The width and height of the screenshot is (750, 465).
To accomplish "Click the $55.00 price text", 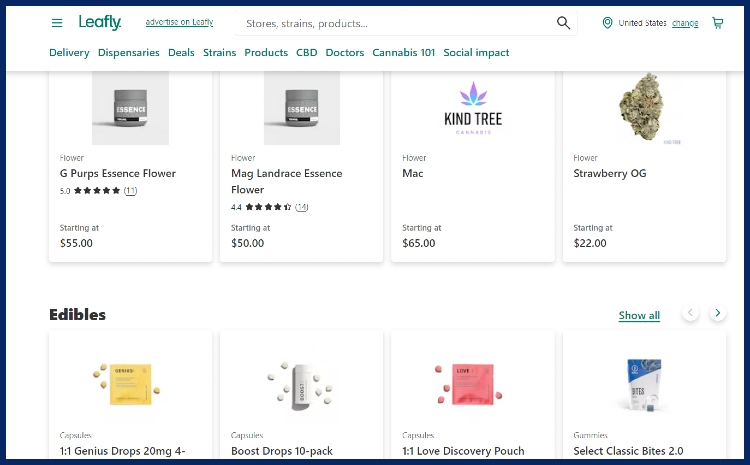I will click(x=76, y=243).
